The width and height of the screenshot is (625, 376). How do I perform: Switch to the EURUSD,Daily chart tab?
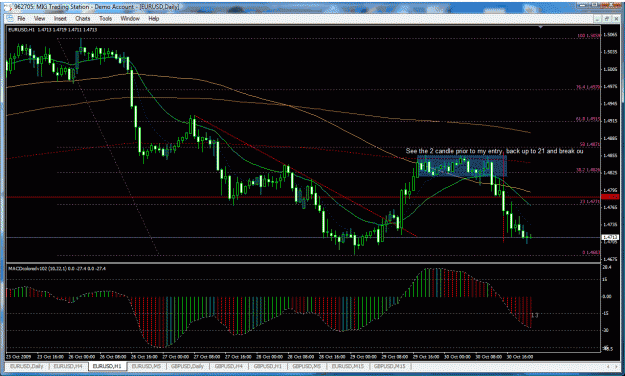pos(27,366)
